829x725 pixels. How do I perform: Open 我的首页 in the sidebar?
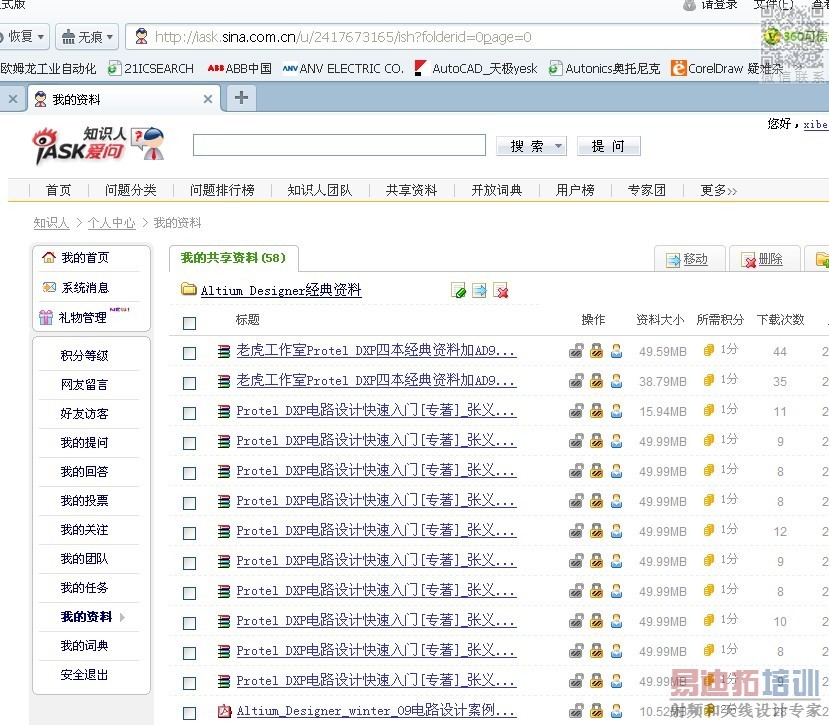[x=86, y=258]
